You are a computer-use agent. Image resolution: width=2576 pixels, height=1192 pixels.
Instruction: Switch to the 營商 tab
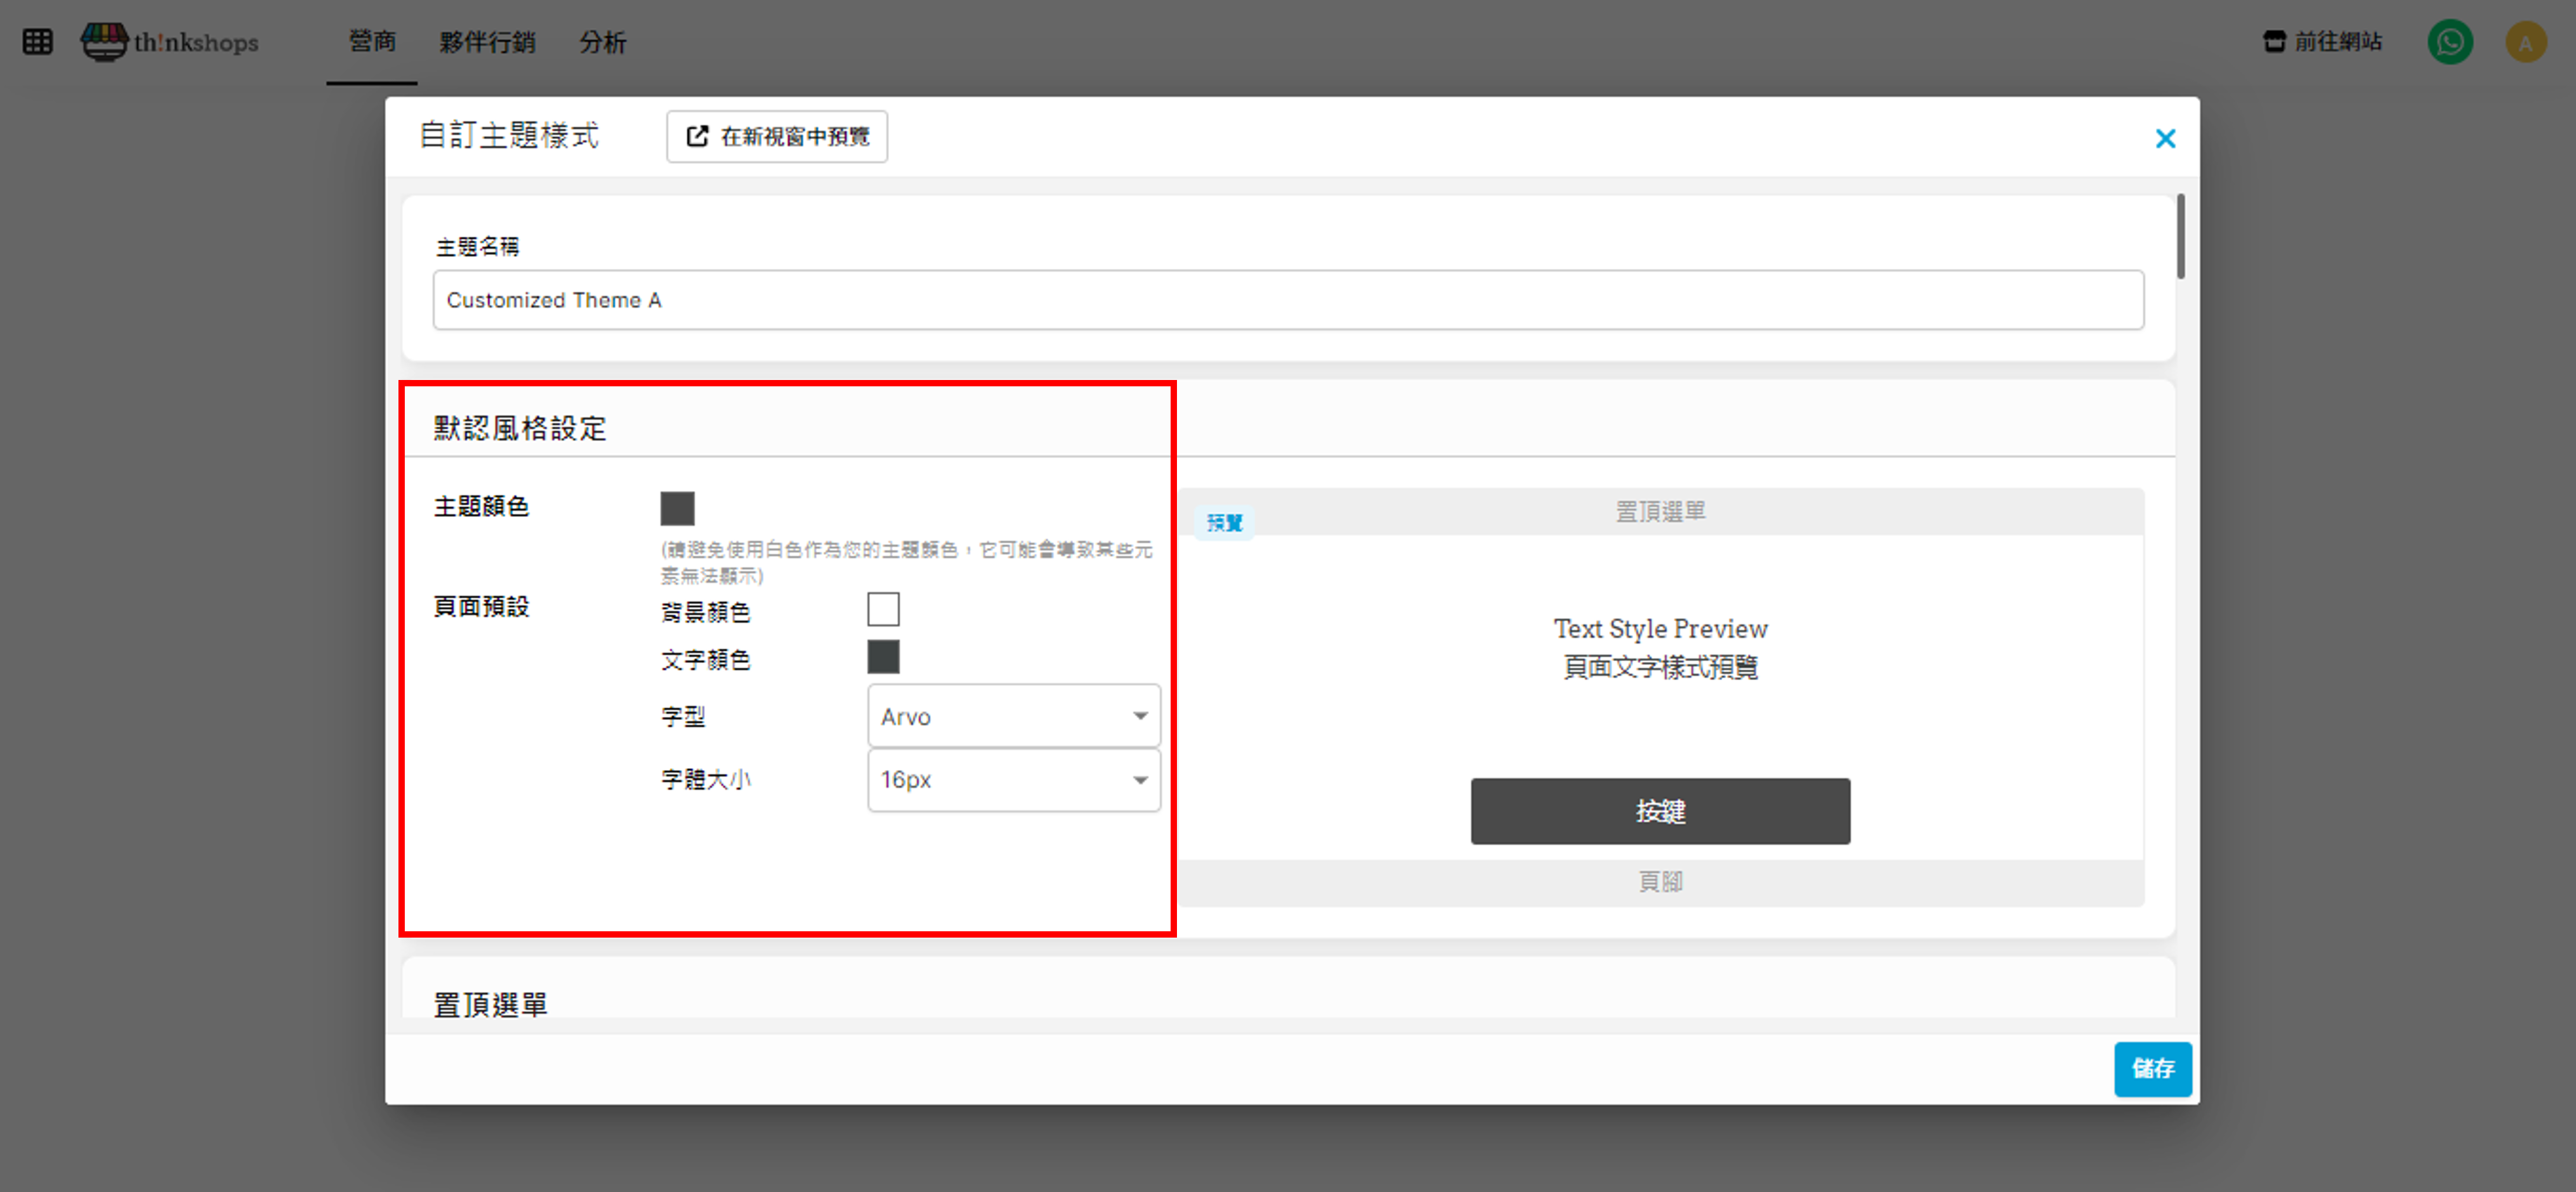372,42
